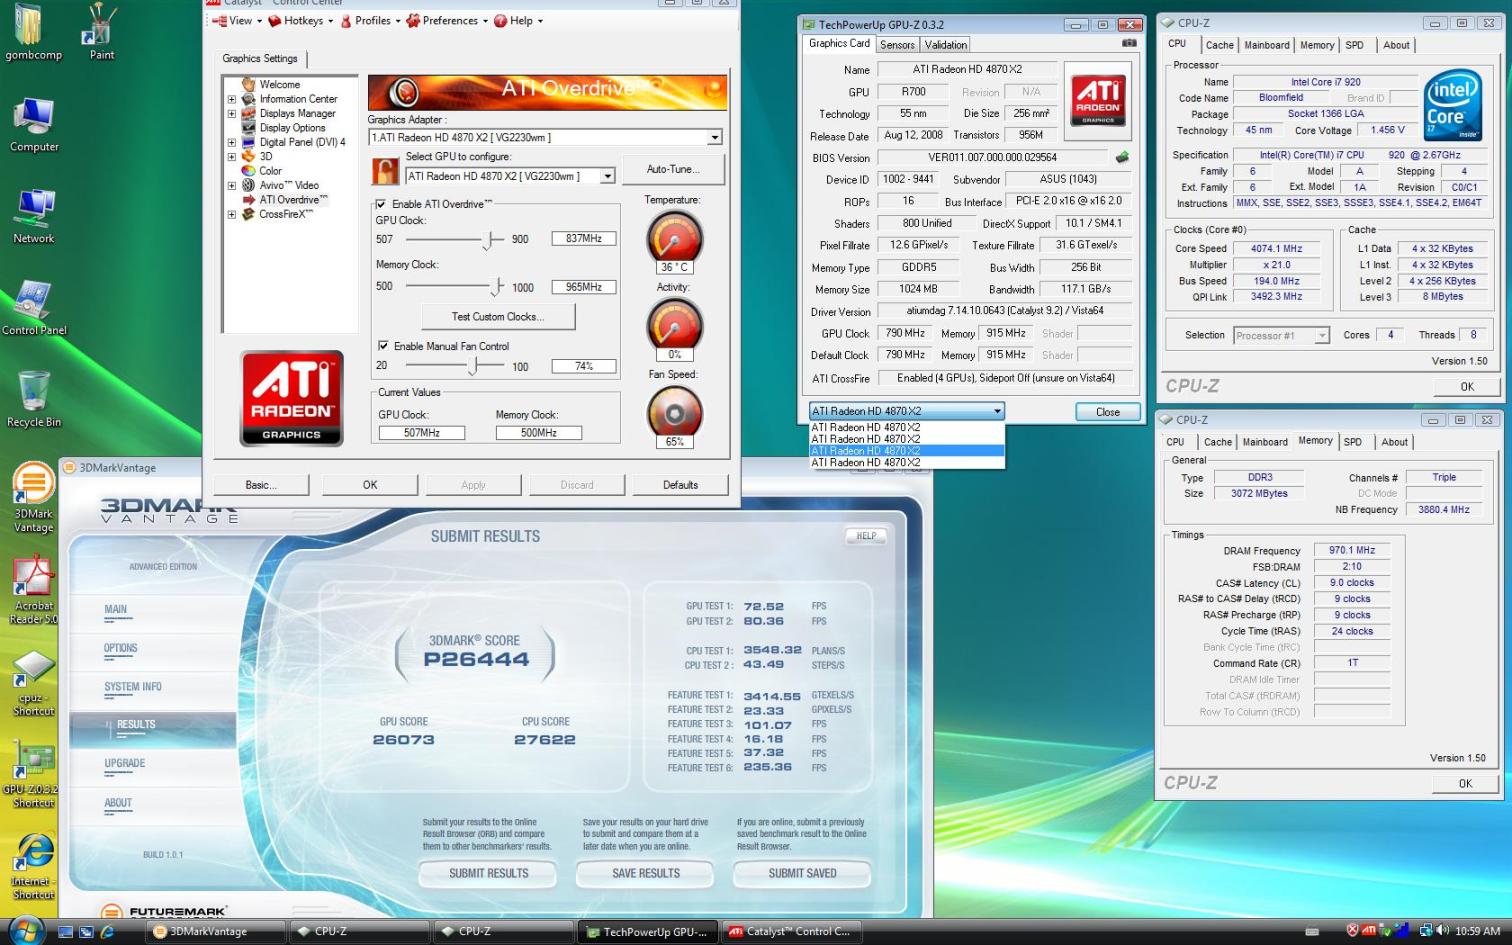The height and width of the screenshot is (945, 1512).
Task: Click the 837MHz GPU clock field
Action: [583, 239]
